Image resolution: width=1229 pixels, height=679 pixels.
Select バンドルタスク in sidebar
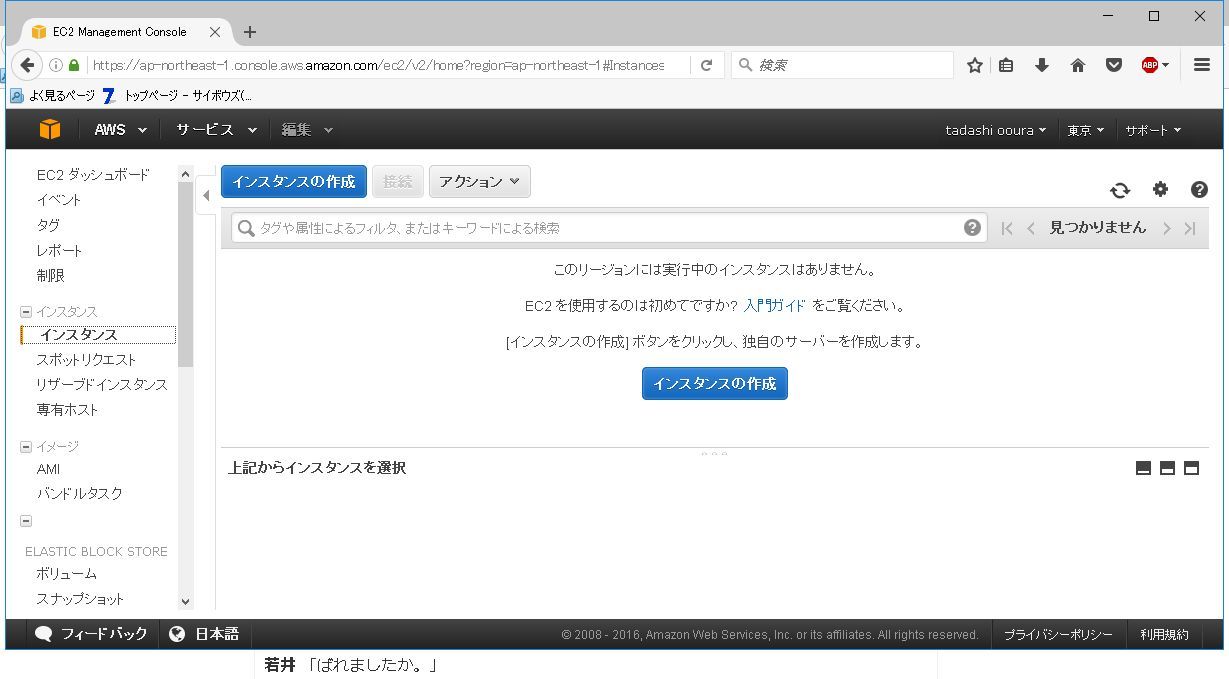[x=79, y=493]
